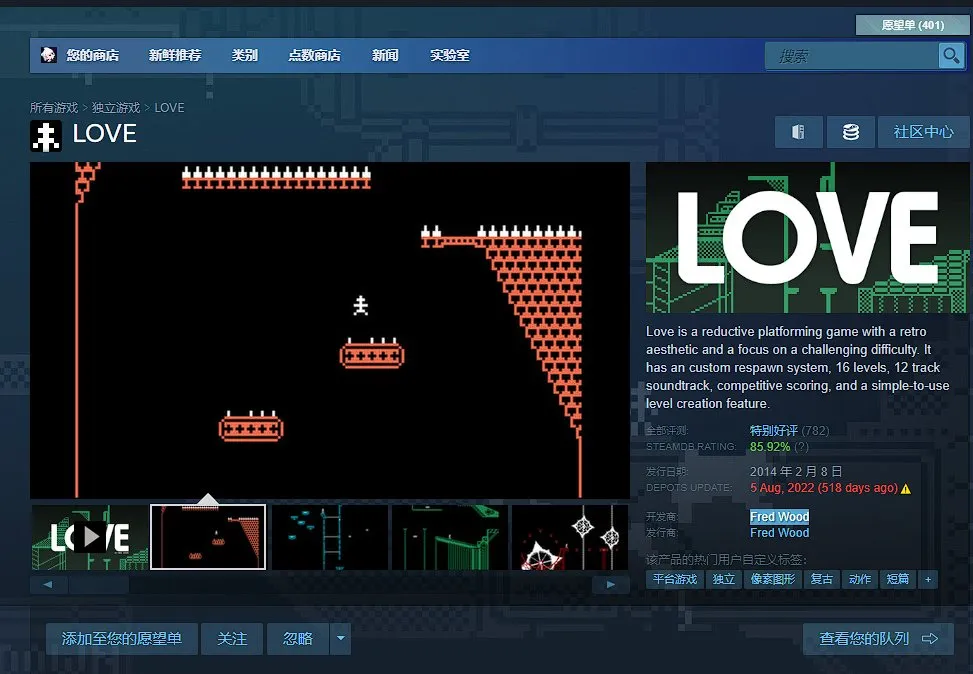Select the 像素图形 tag
Viewport: 973px width, 674px height.
click(773, 580)
